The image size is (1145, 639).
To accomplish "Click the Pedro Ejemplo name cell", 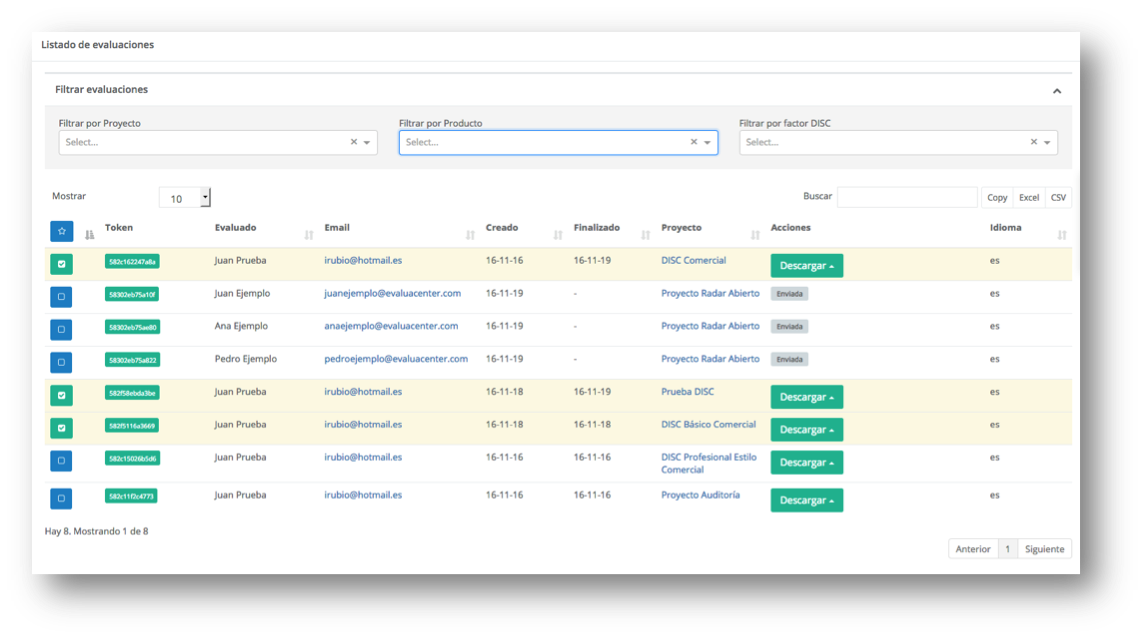I will [245, 359].
